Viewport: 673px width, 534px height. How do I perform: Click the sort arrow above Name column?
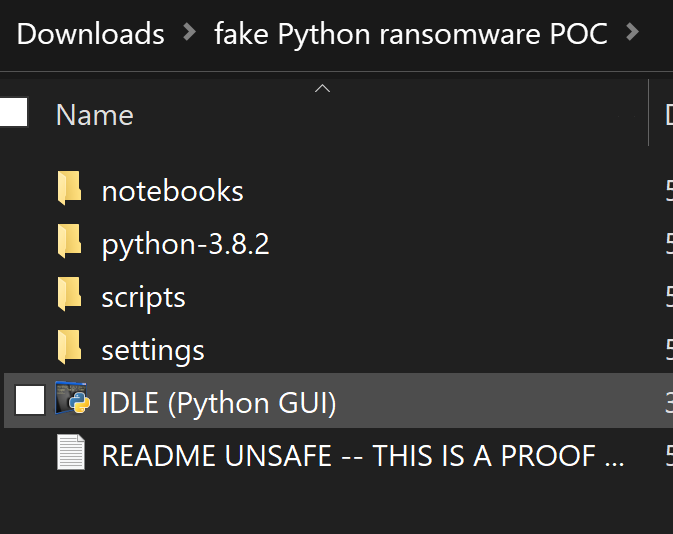(x=322, y=90)
